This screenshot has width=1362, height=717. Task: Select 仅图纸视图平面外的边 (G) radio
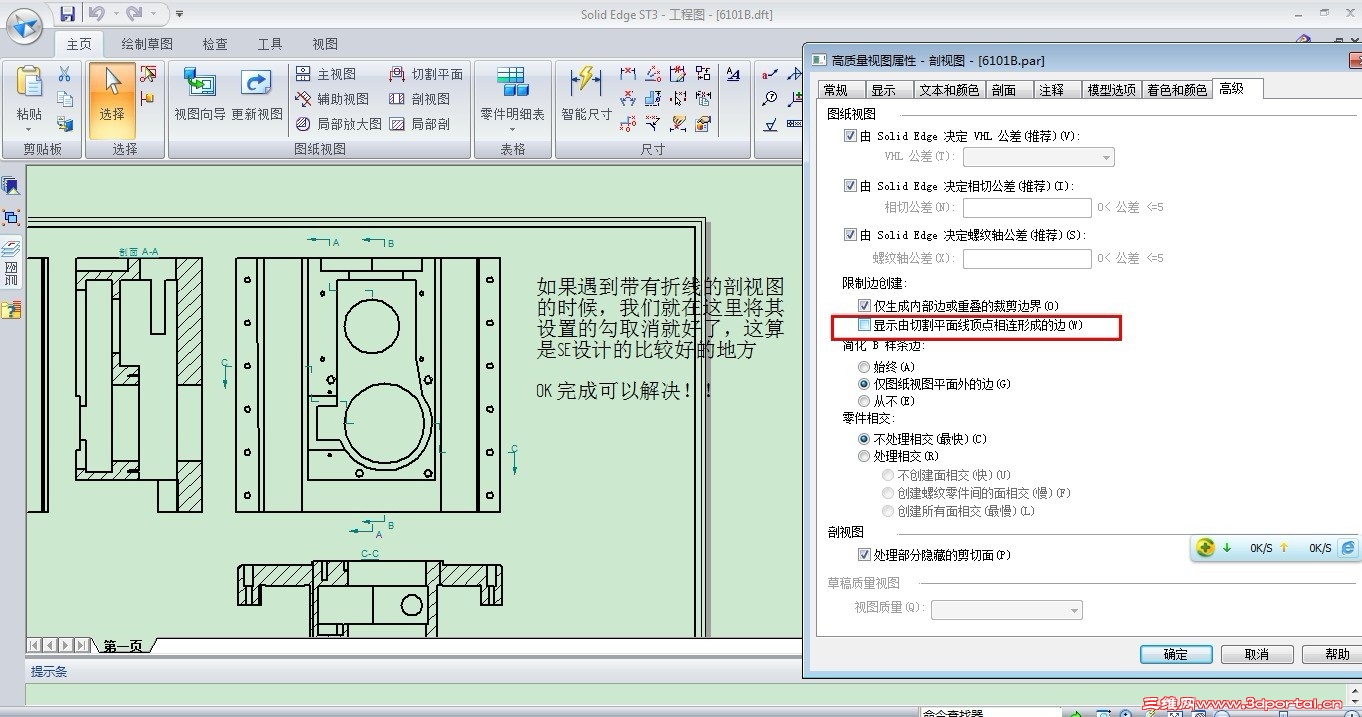[864, 384]
